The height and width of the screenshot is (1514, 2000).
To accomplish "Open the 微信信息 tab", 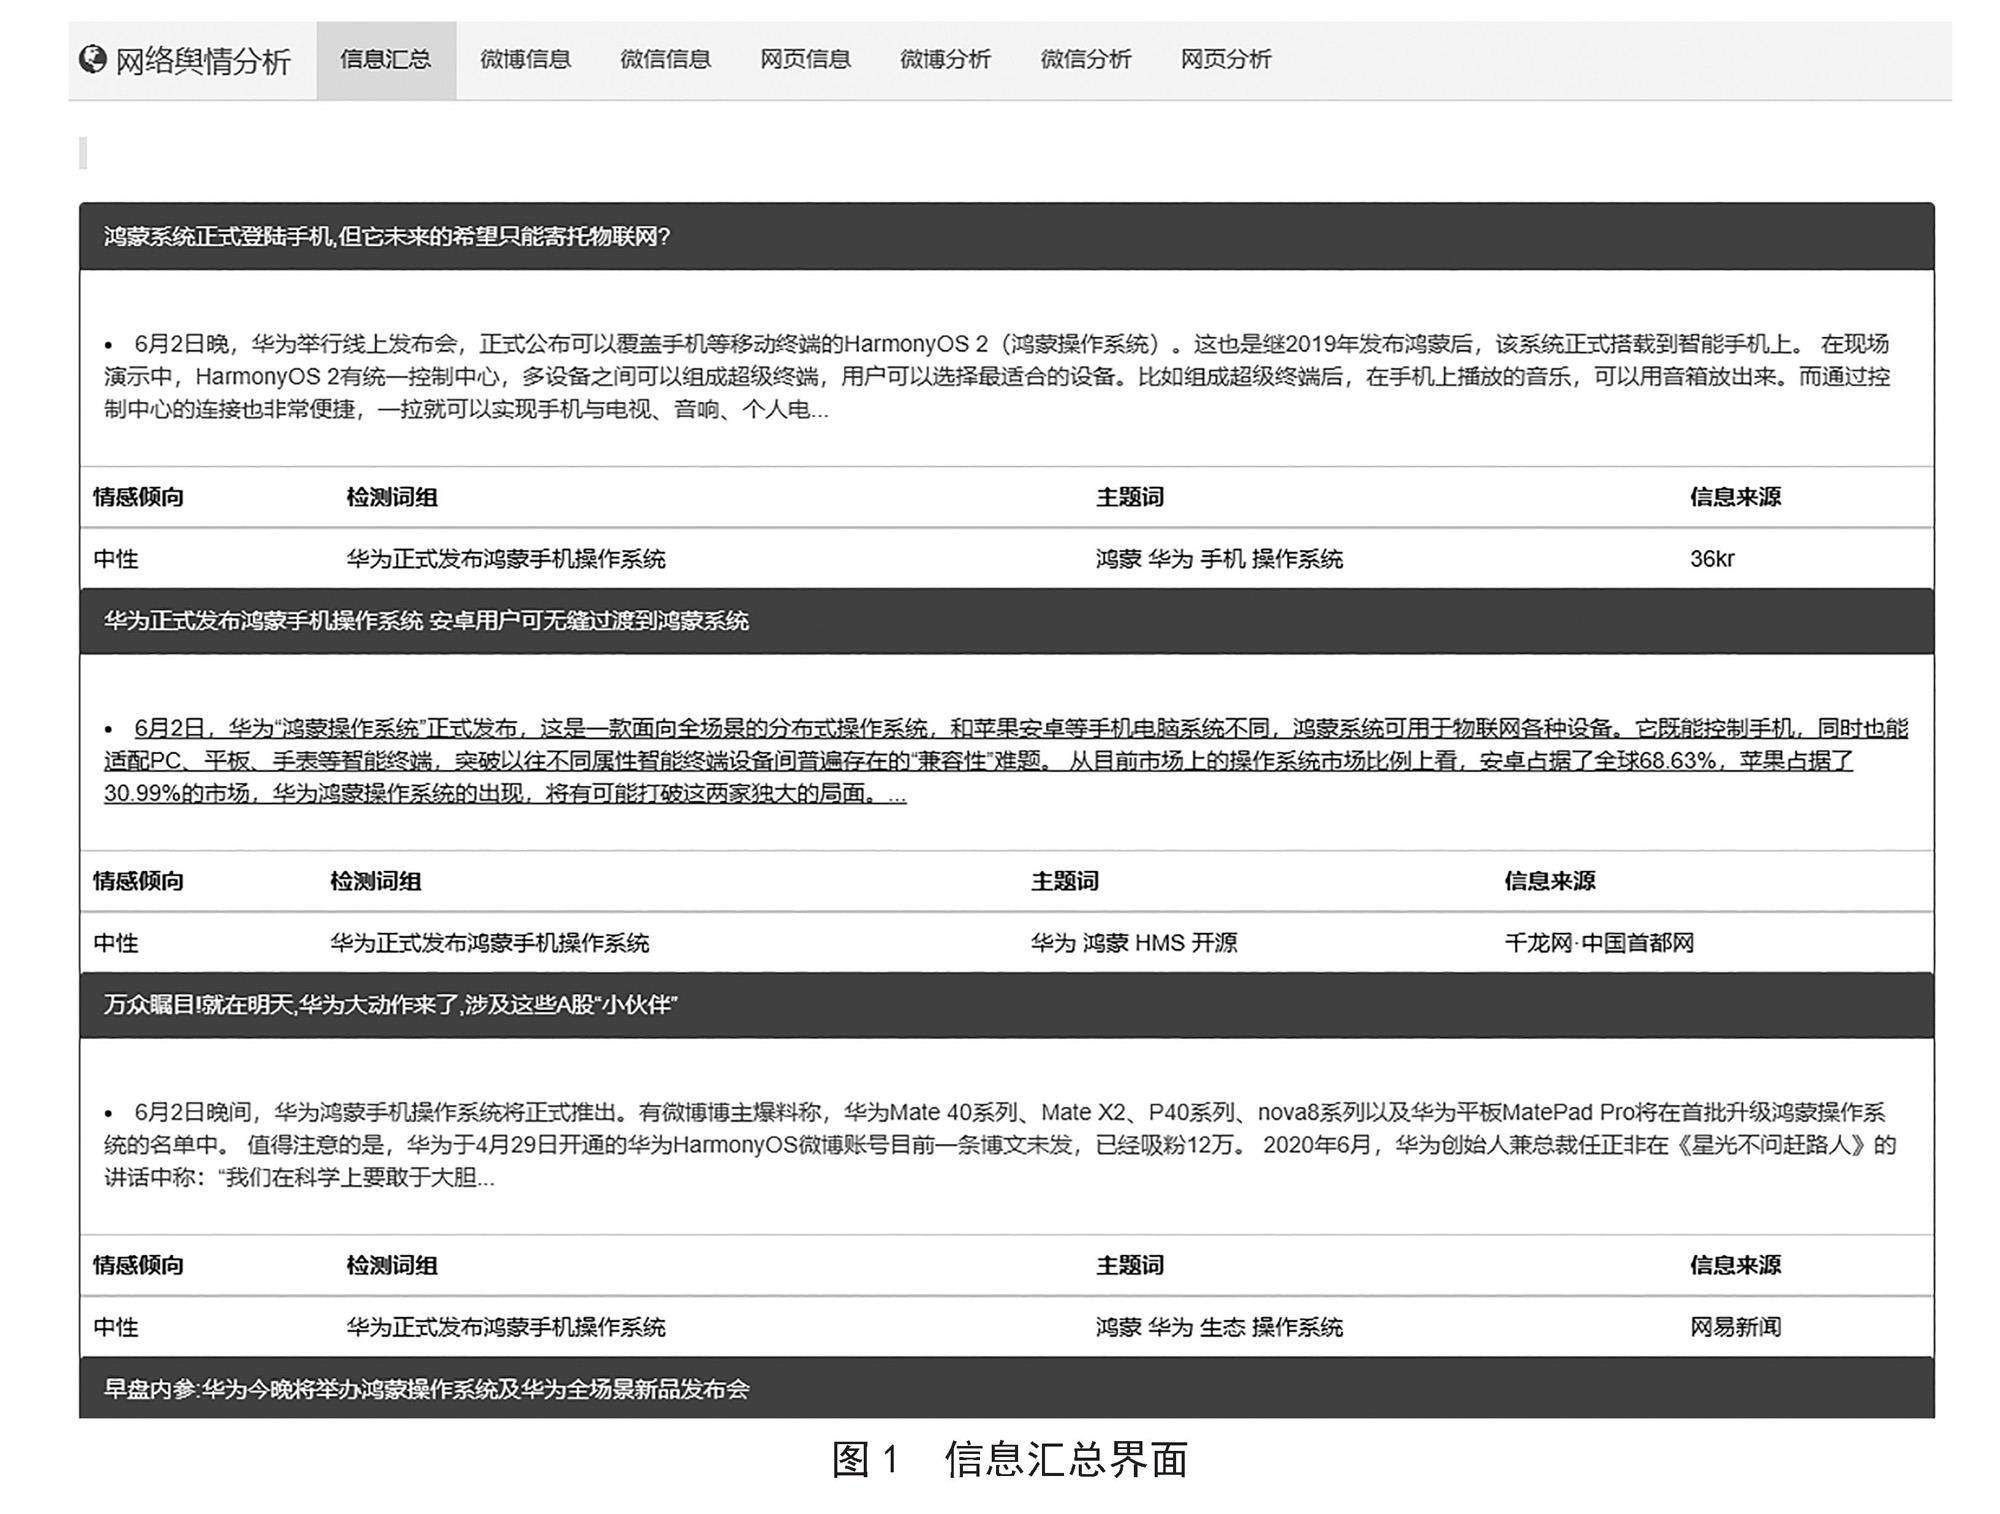I will pos(665,60).
